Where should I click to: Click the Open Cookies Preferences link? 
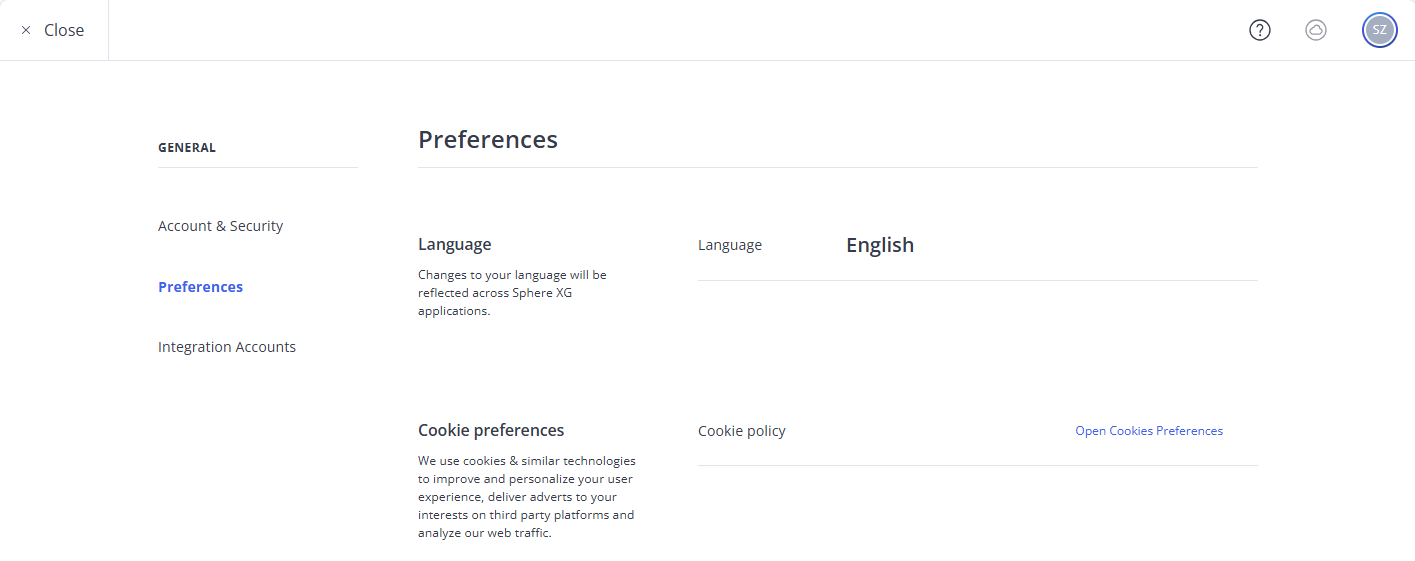point(1149,431)
